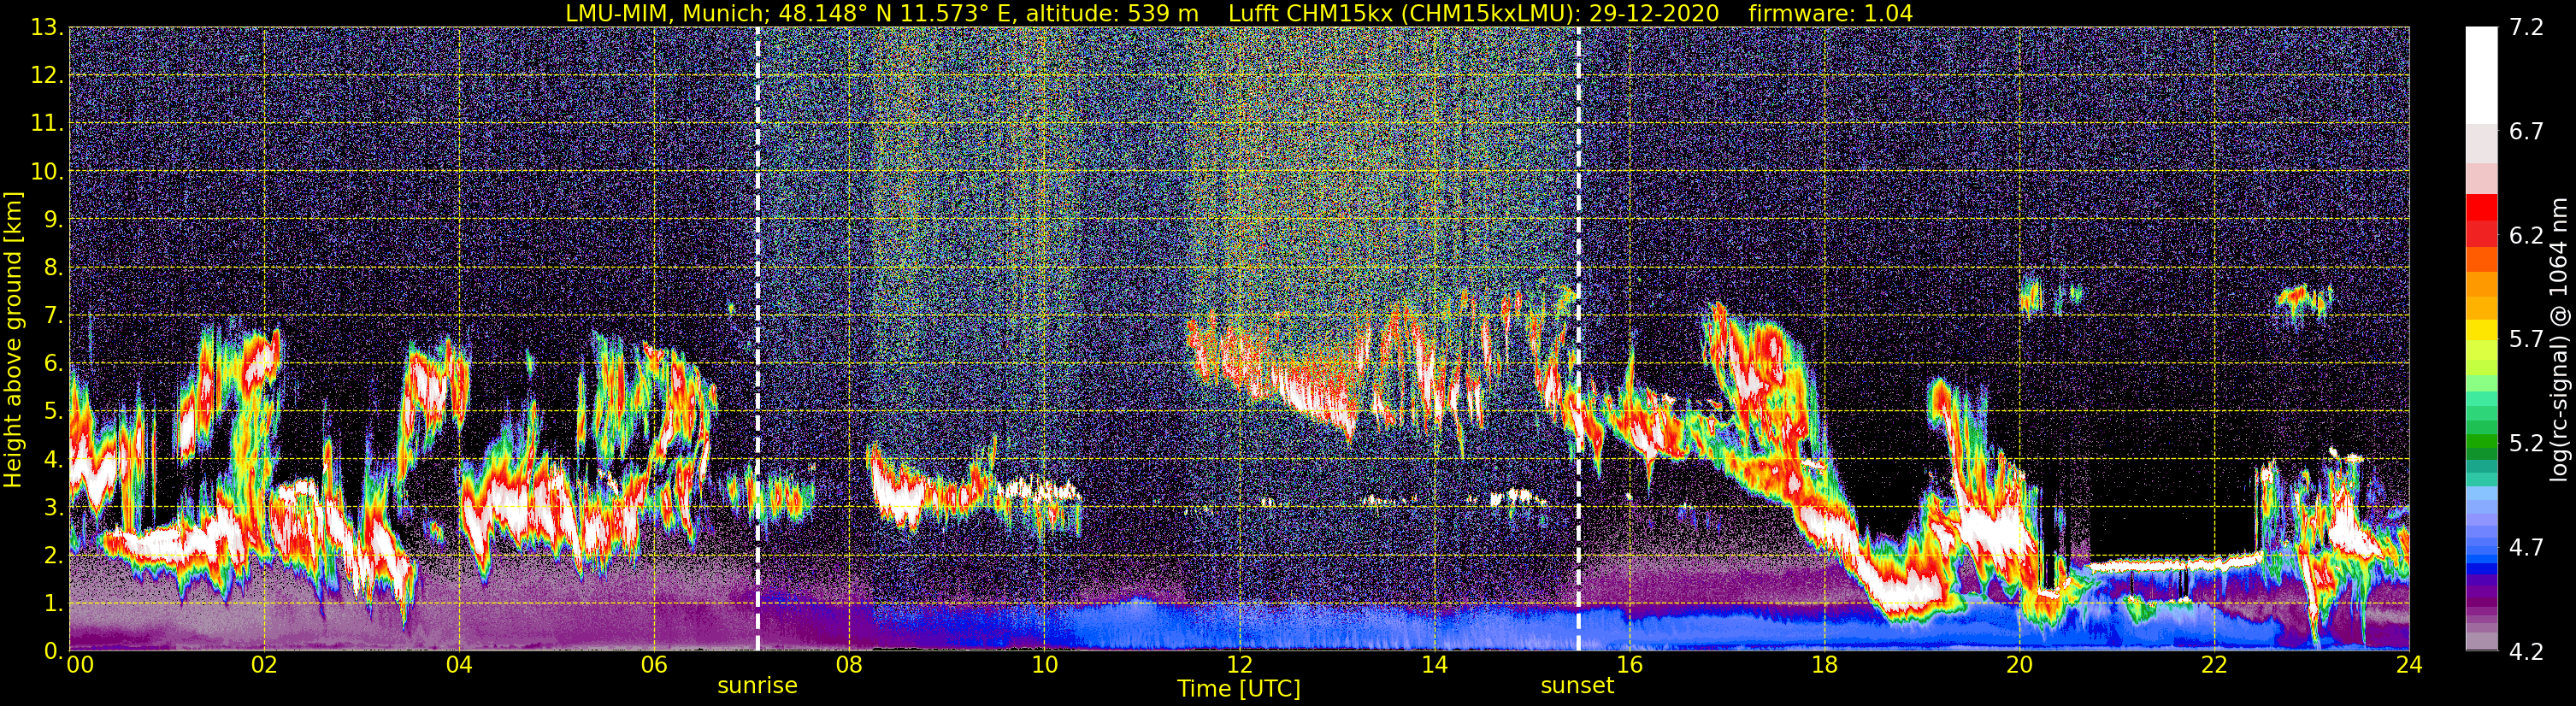Click height tick label '13.'
The height and width of the screenshot is (706, 2576).
click(x=46, y=28)
